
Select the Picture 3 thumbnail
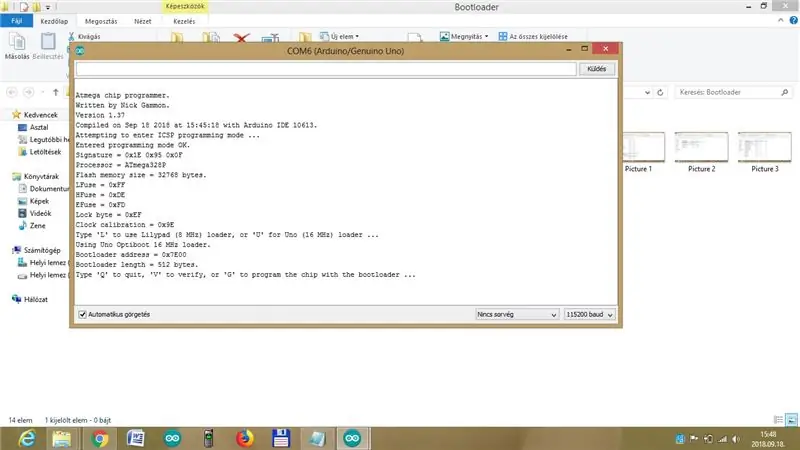click(x=765, y=152)
